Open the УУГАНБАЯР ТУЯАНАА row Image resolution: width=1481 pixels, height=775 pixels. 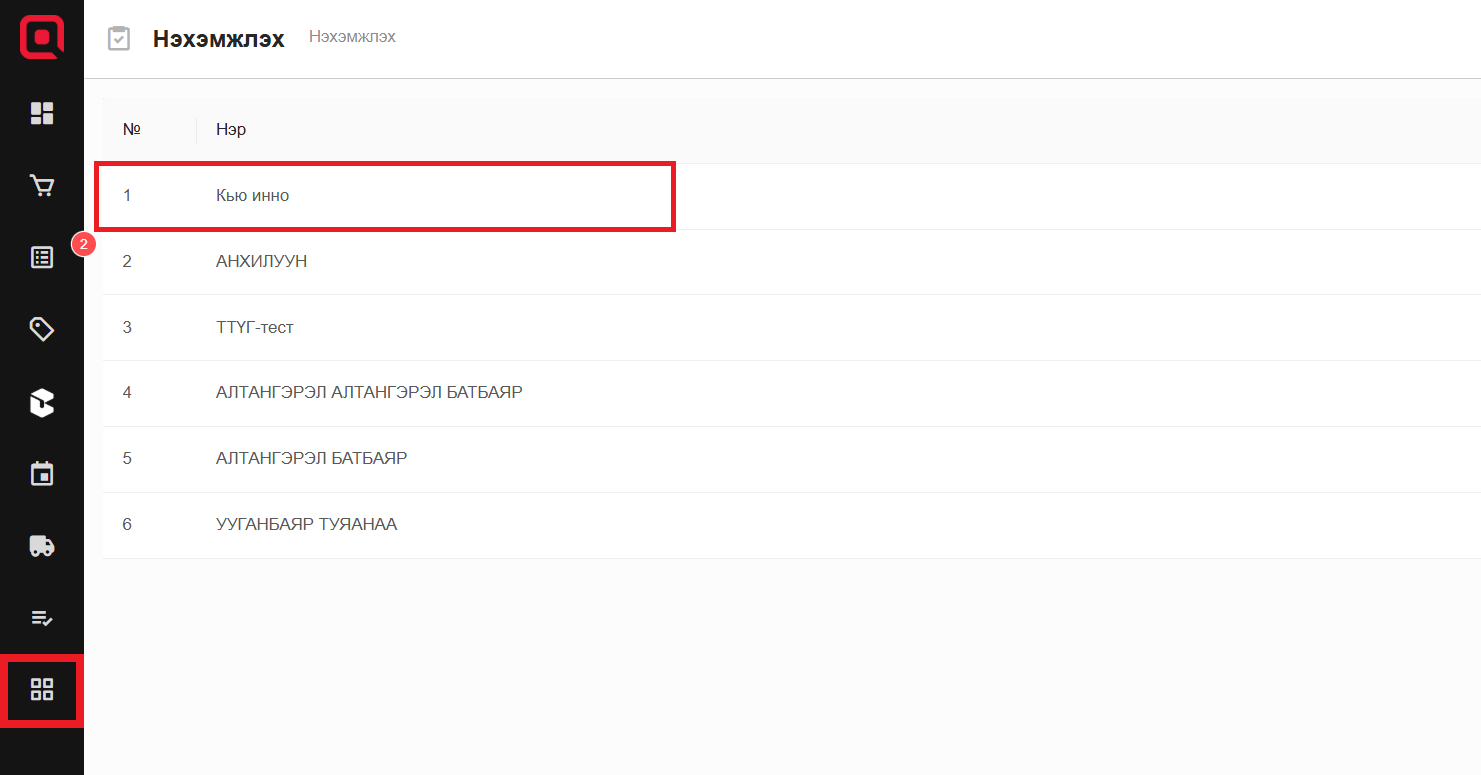pos(306,525)
